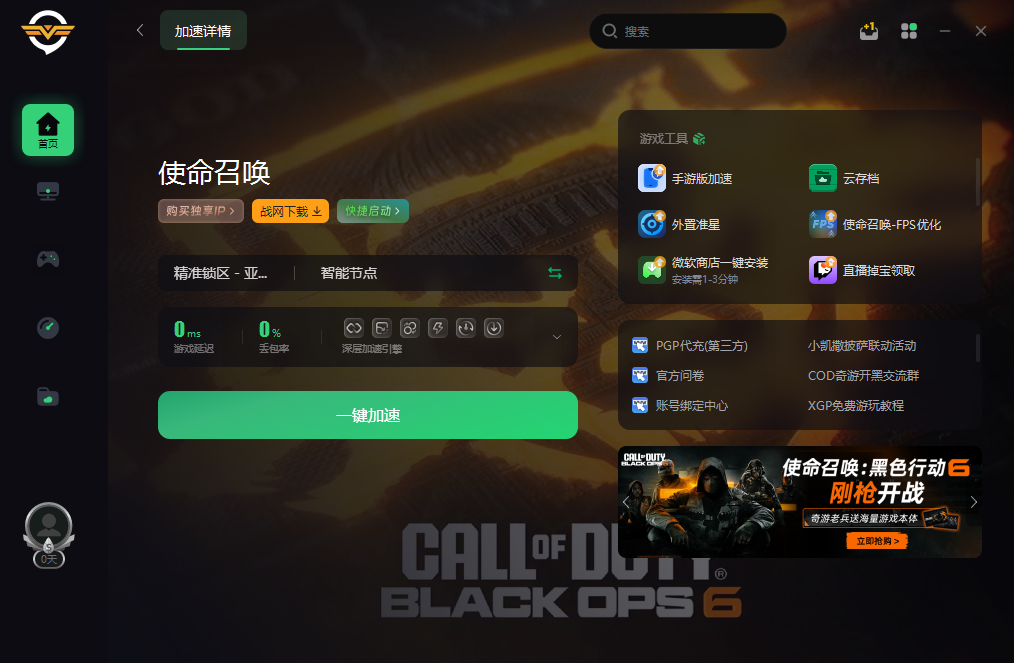
Task: Close the accelerator window
Action: coord(981,30)
